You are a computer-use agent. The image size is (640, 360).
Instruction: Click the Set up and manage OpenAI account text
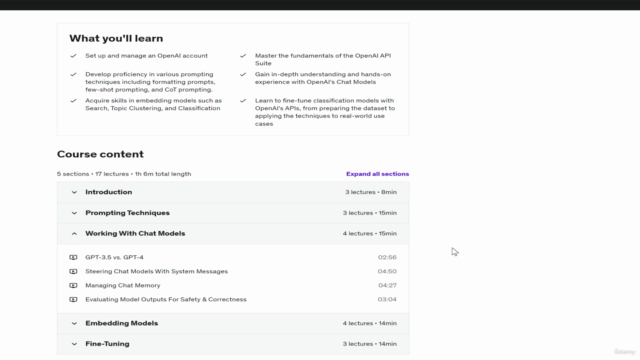tap(147, 56)
